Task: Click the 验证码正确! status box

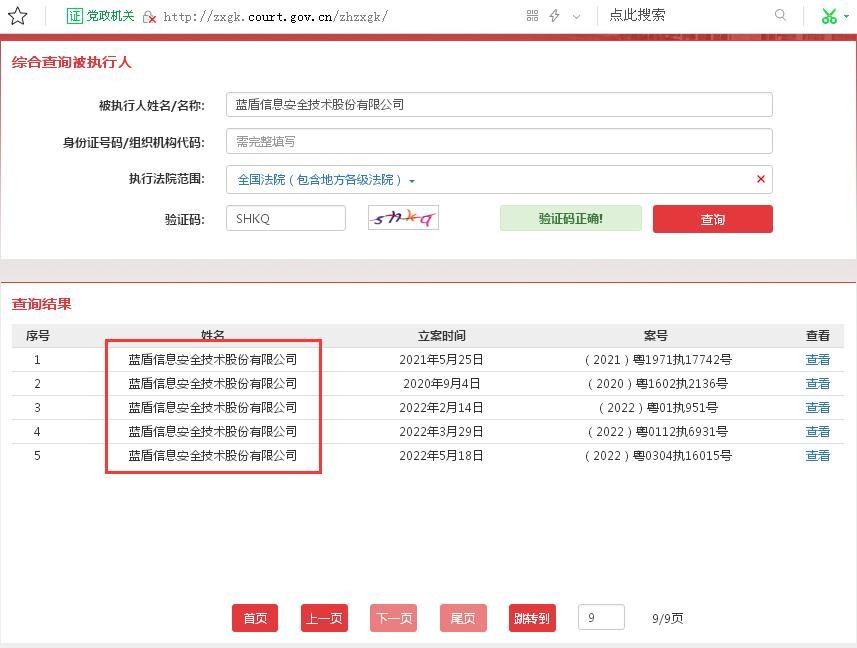Action: [x=571, y=219]
